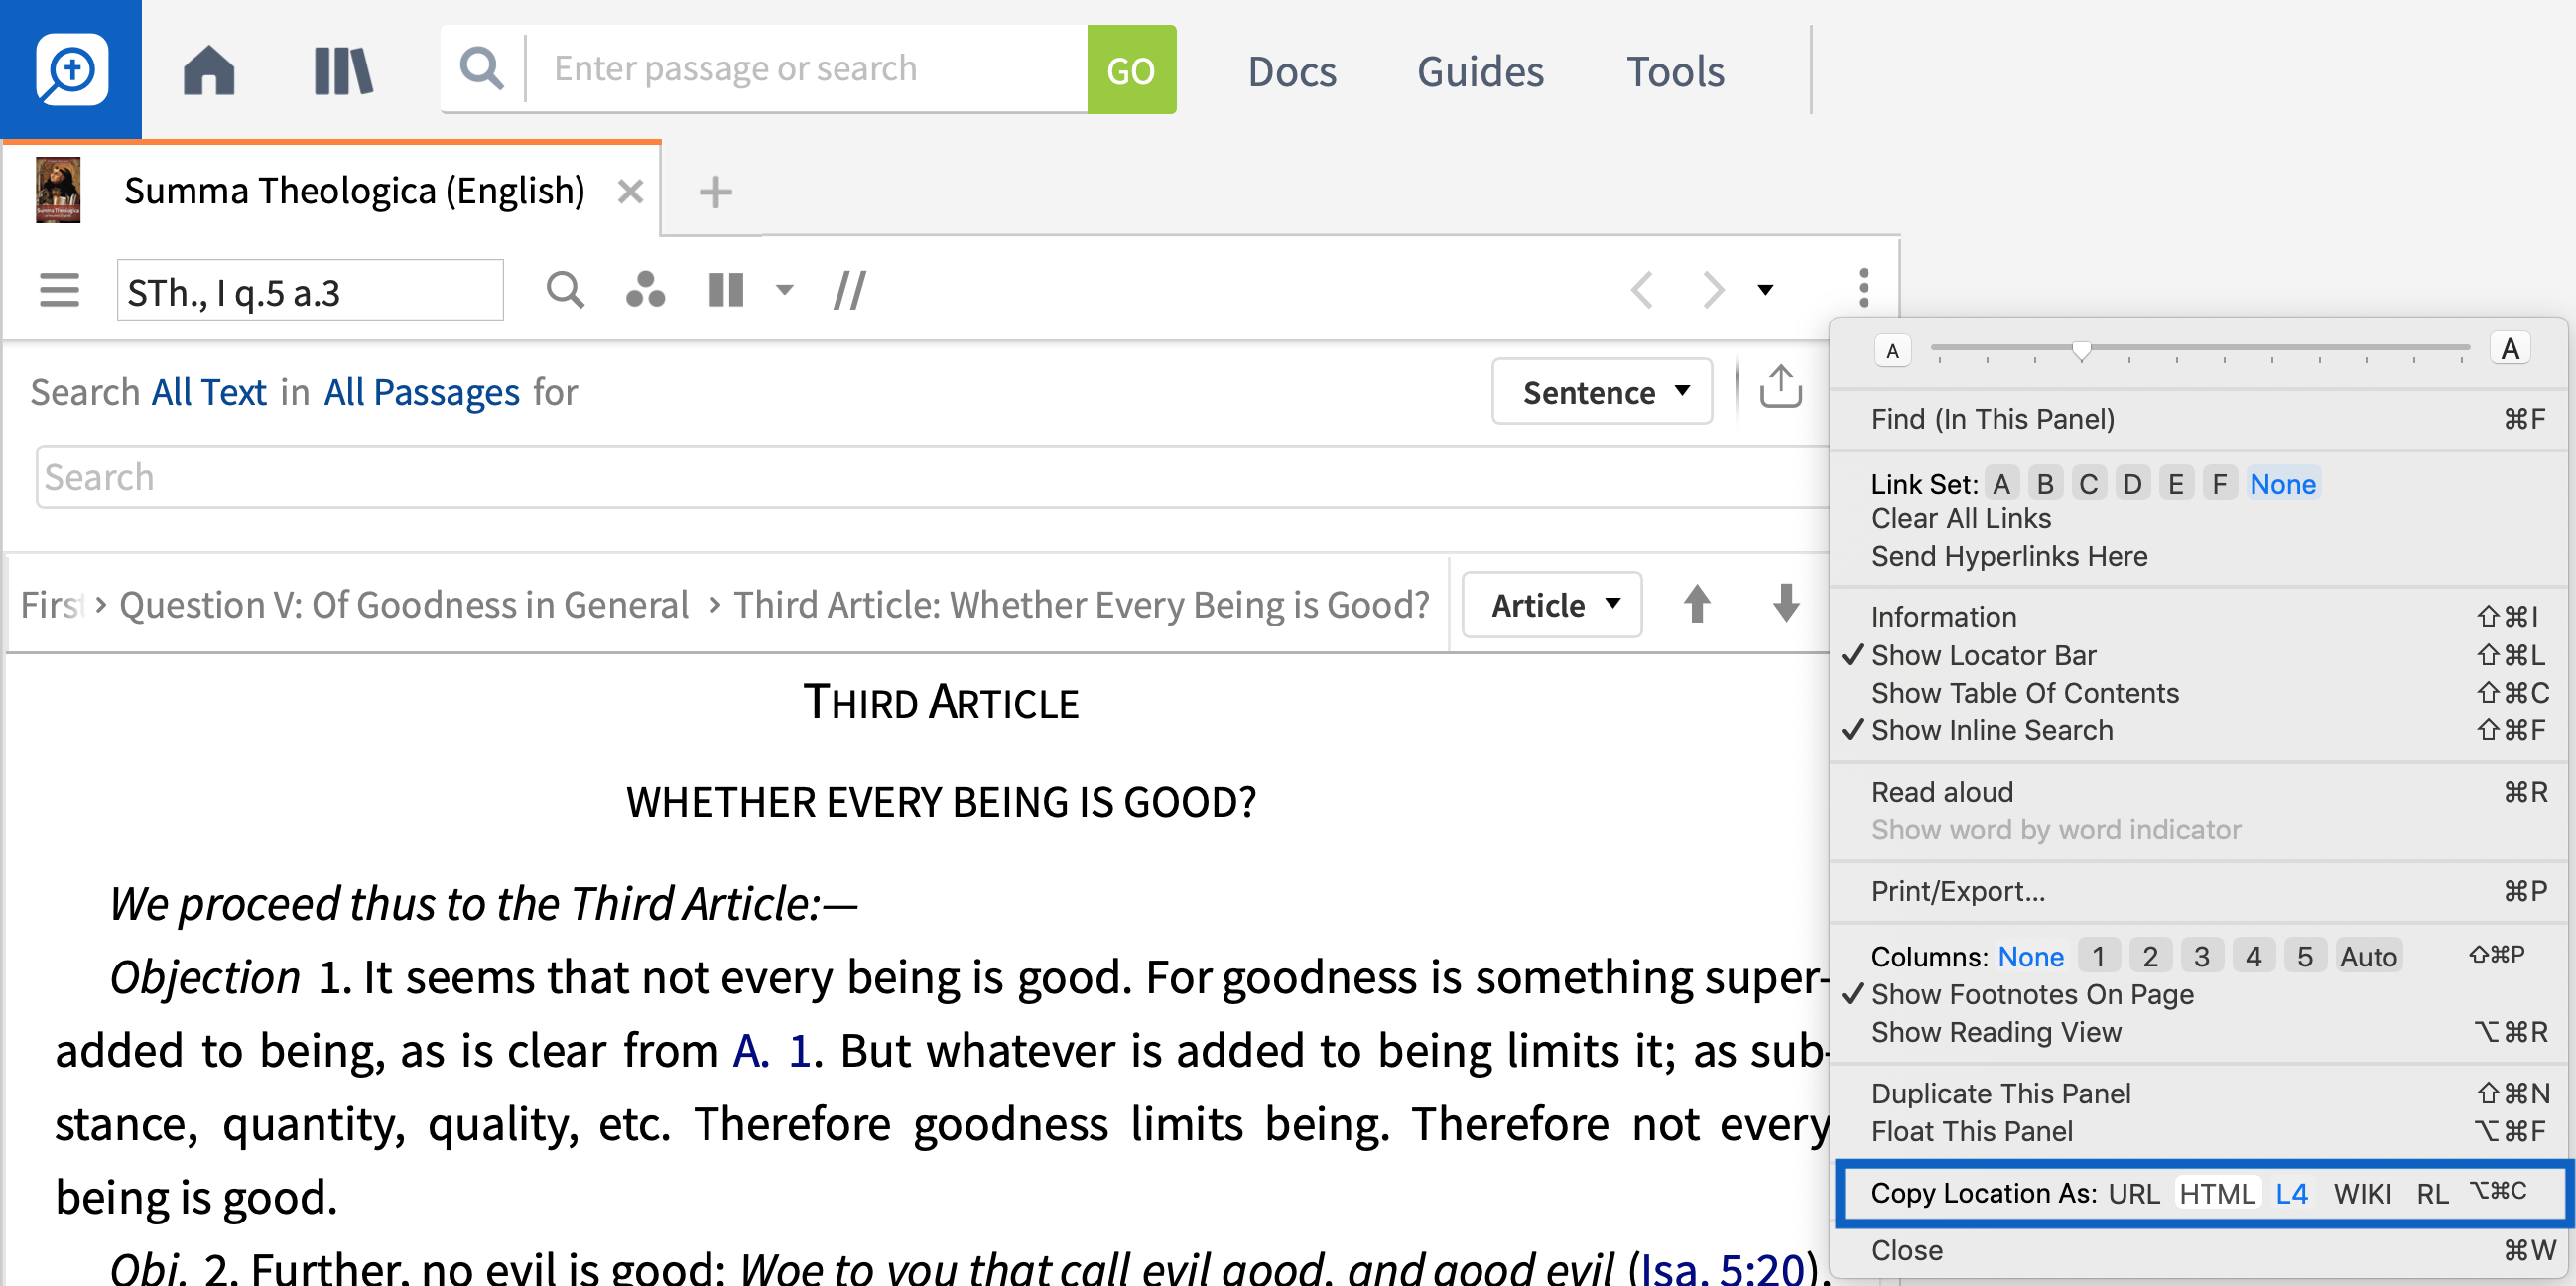Viewport: 2576px width, 1286px height.
Task: Navigate back with left chevron
Action: pyautogui.click(x=1641, y=290)
